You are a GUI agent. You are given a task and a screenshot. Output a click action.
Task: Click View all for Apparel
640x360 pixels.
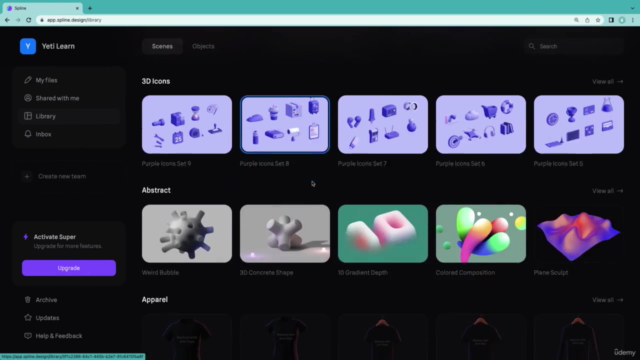[x=607, y=300]
